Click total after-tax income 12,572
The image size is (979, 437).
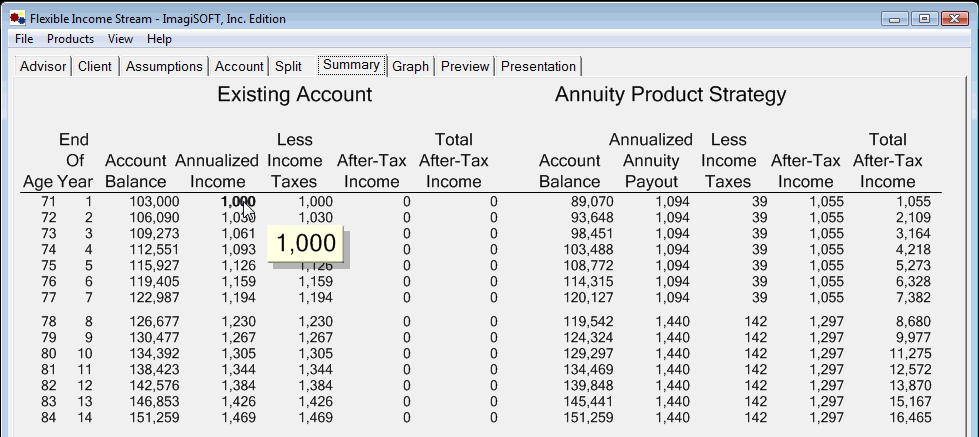pyautogui.click(x=911, y=370)
